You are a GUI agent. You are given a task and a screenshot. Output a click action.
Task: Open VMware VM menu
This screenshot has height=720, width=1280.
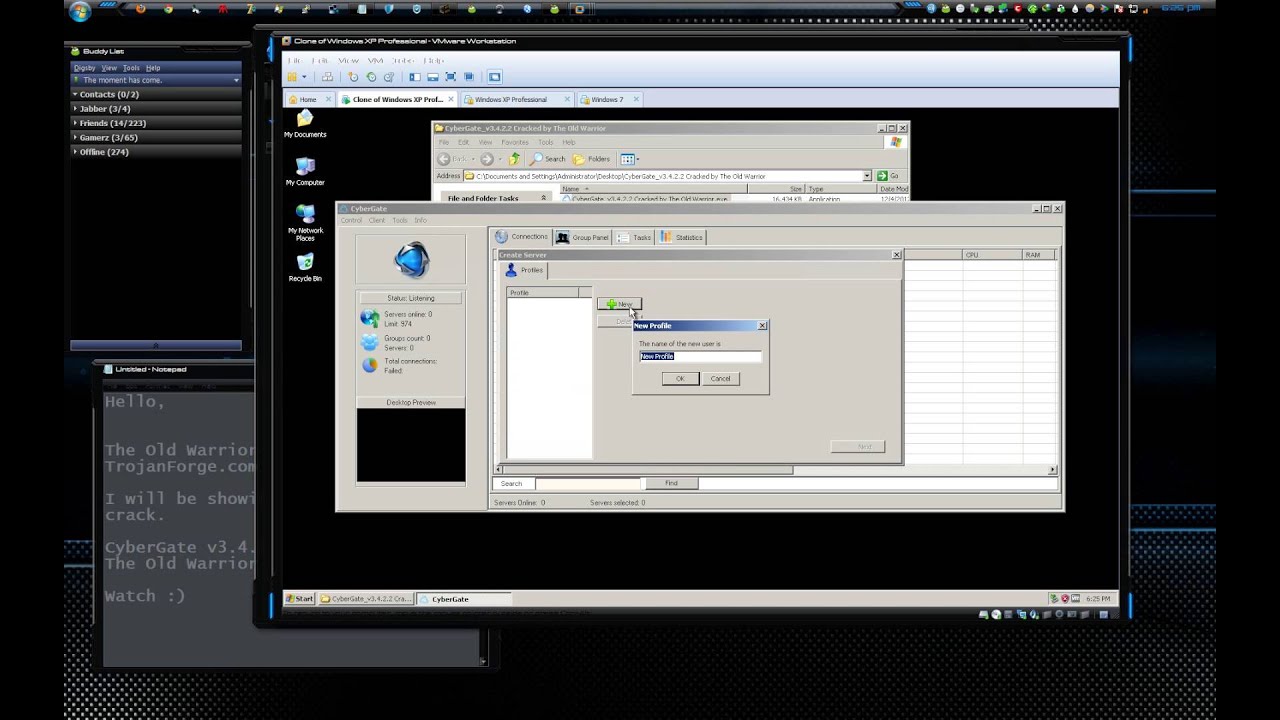(x=378, y=60)
